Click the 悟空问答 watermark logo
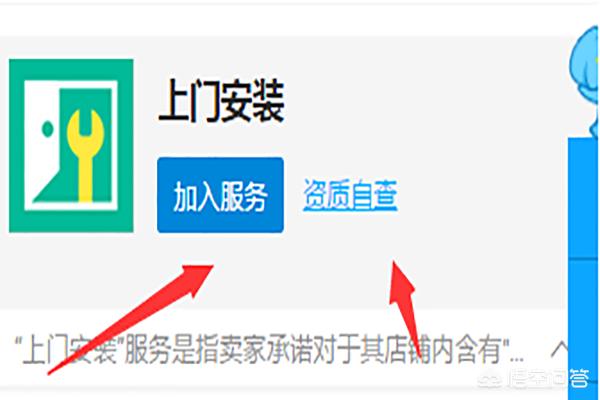The image size is (600, 400). (x=534, y=379)
